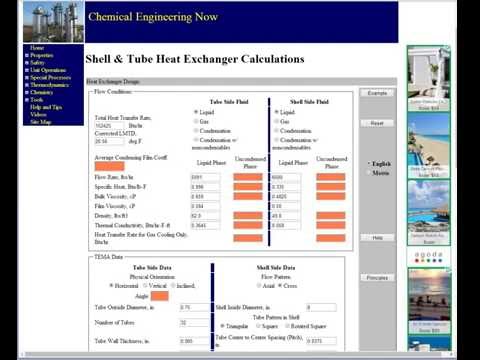
Task: Select Vertical physical orientation
Action: pyautogui.click(x=145, y=286)
